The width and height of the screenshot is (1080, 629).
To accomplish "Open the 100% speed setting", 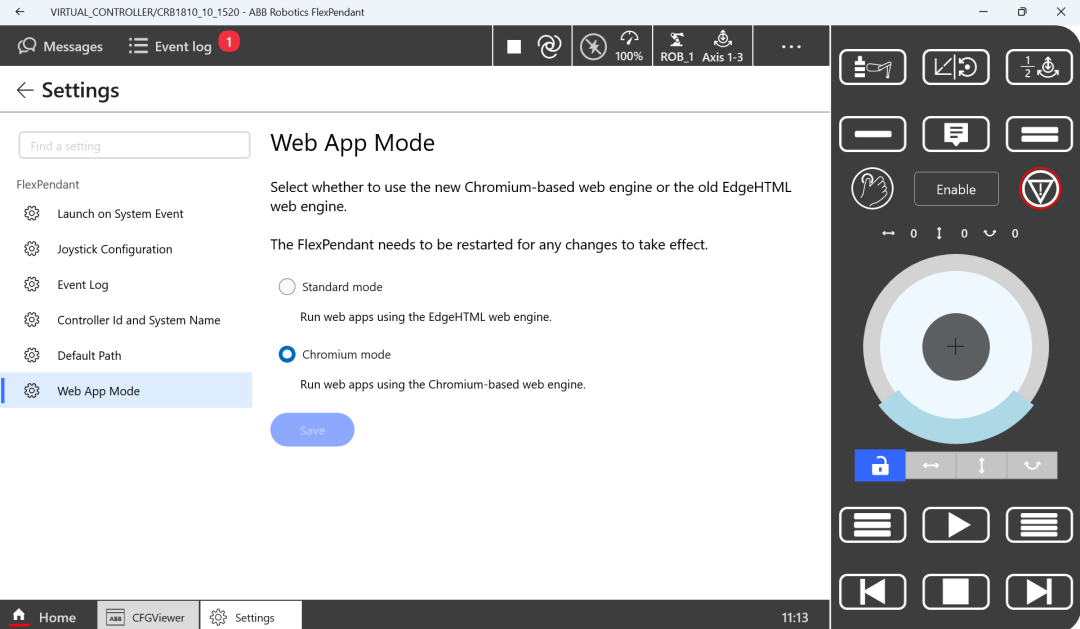I will point(629,46).
